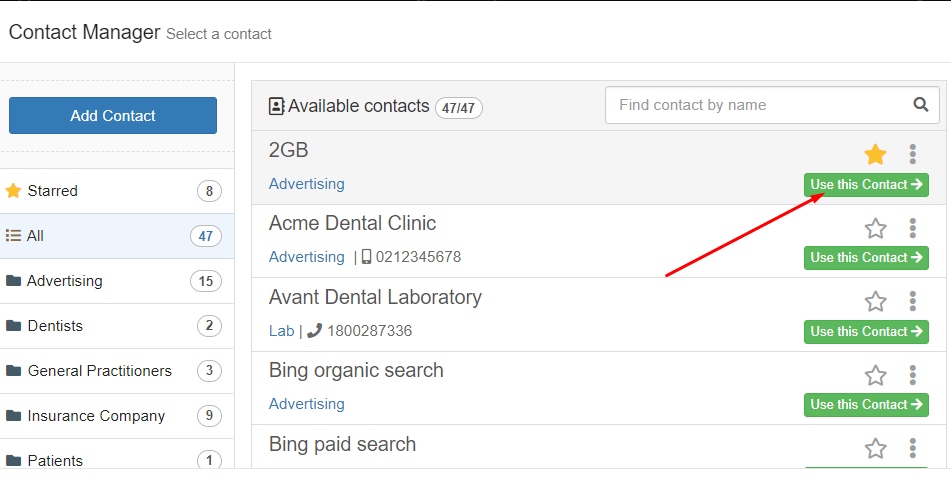951x483 pixels.
Task: Use the 2GB contact
Action: click(x=866, y=184)
